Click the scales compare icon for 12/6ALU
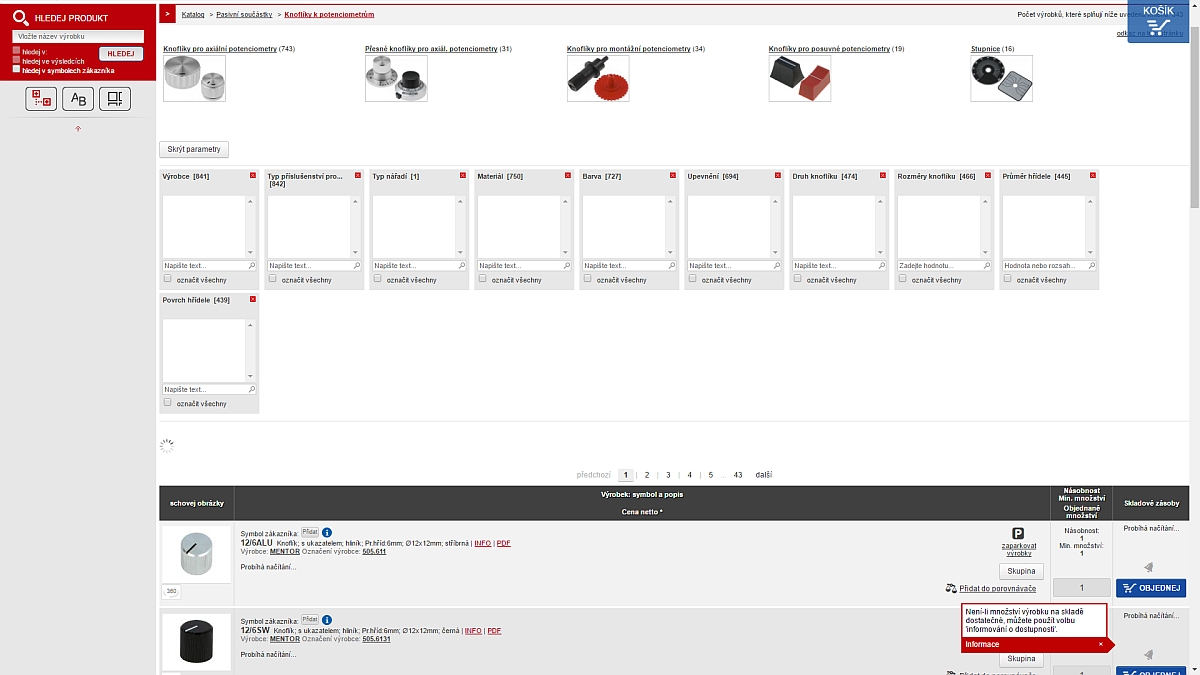 click(951, 588)
